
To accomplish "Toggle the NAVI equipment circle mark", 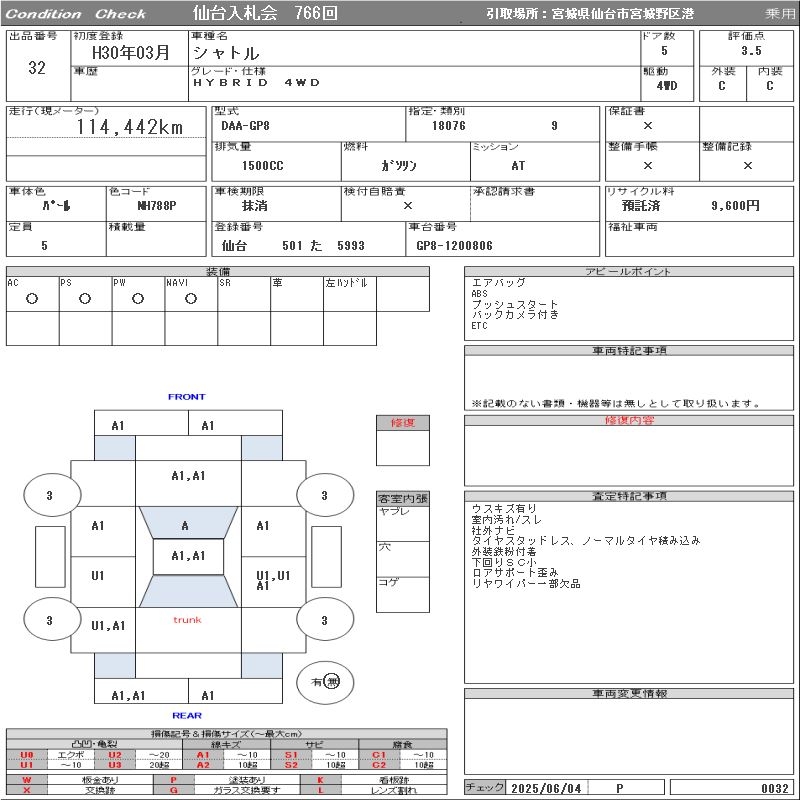I will 191,299.
